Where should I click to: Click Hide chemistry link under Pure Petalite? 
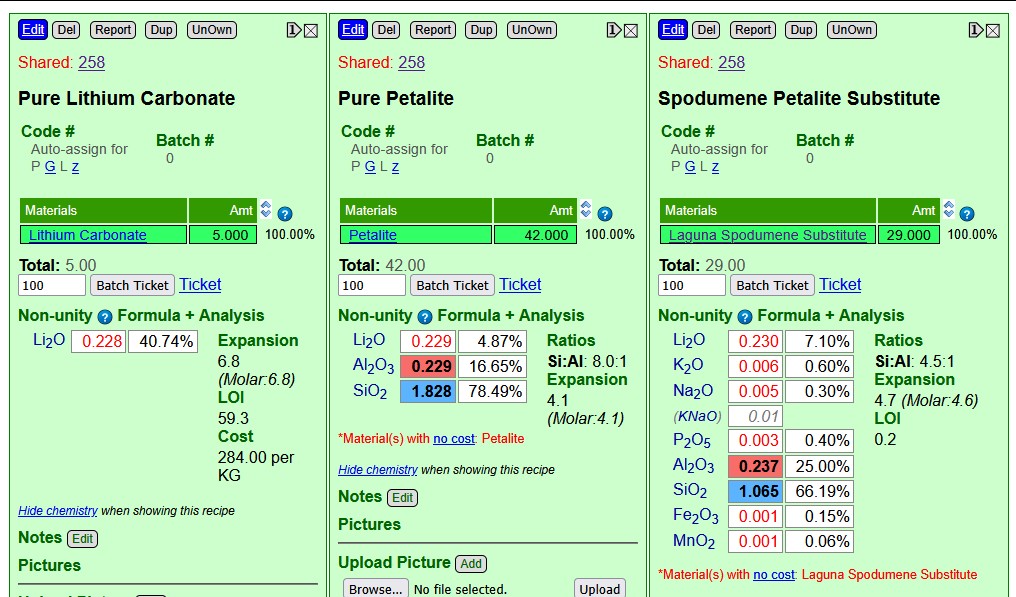tap(378, 470)
